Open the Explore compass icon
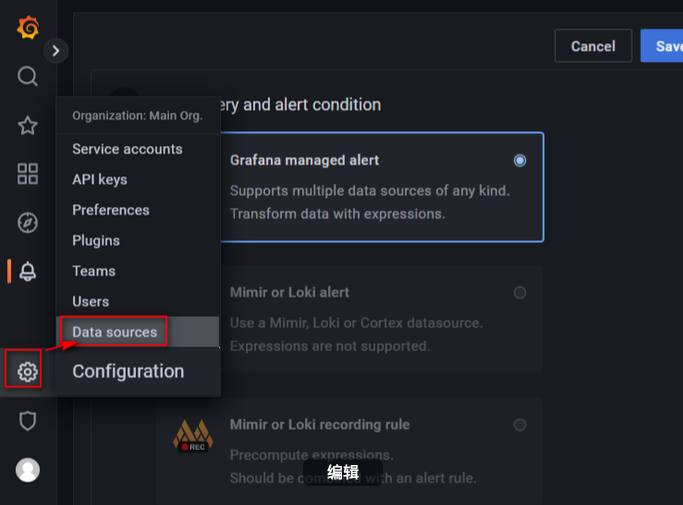The image size is (683, 505). coord(27,223)
